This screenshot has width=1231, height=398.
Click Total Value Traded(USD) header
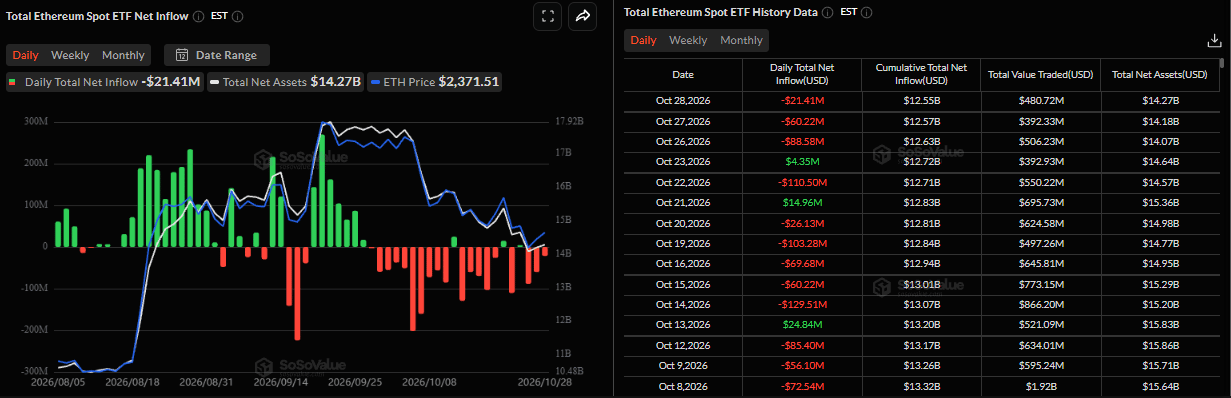[1040, 74]
